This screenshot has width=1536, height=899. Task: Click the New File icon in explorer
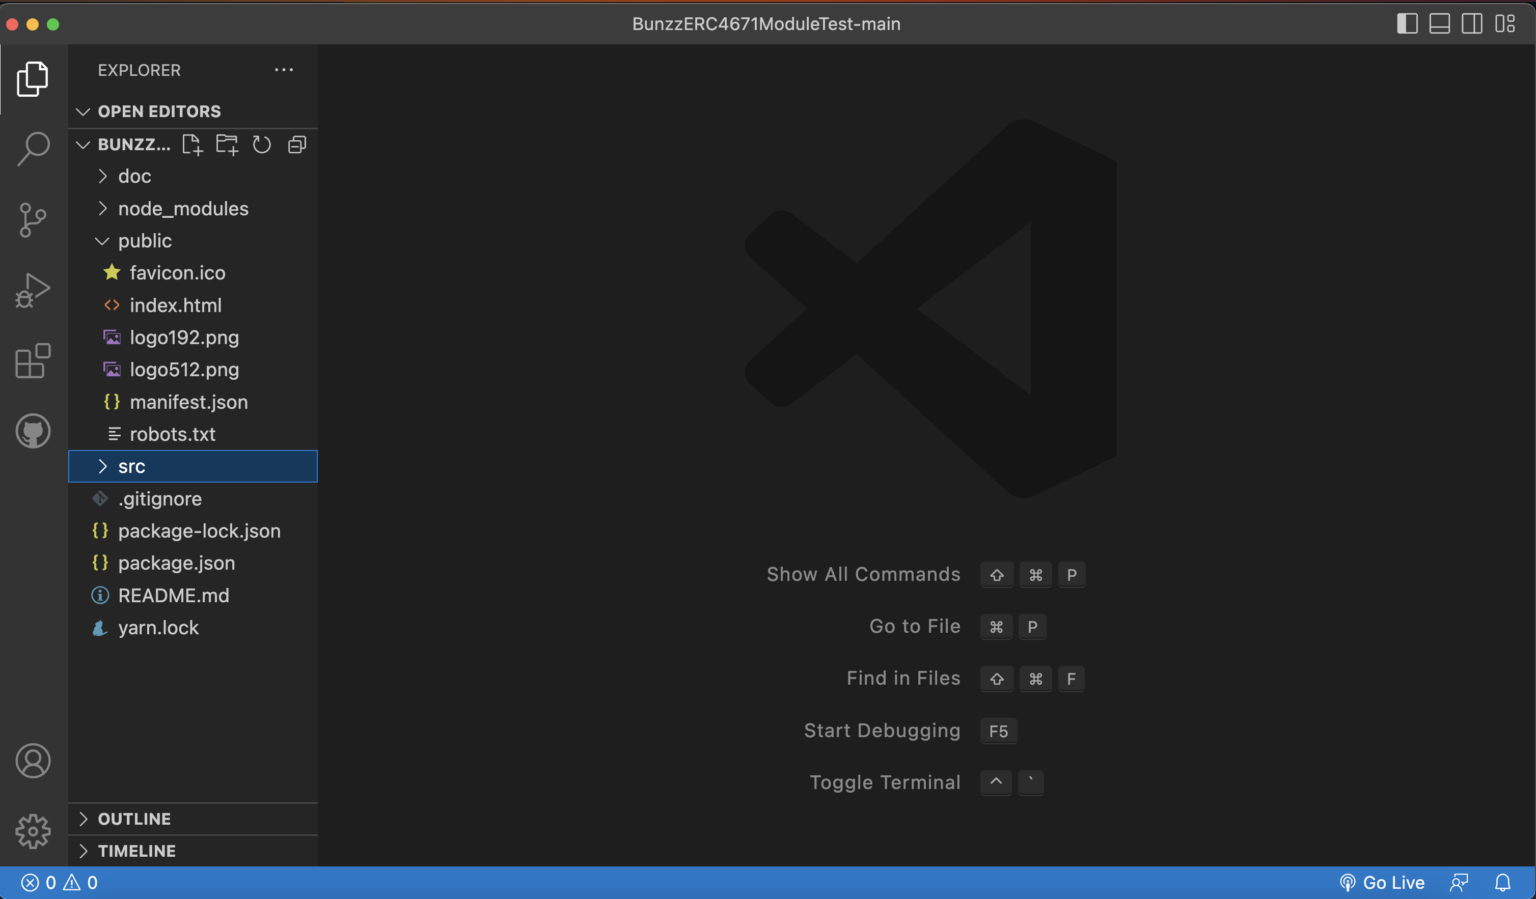coord(192,145)
